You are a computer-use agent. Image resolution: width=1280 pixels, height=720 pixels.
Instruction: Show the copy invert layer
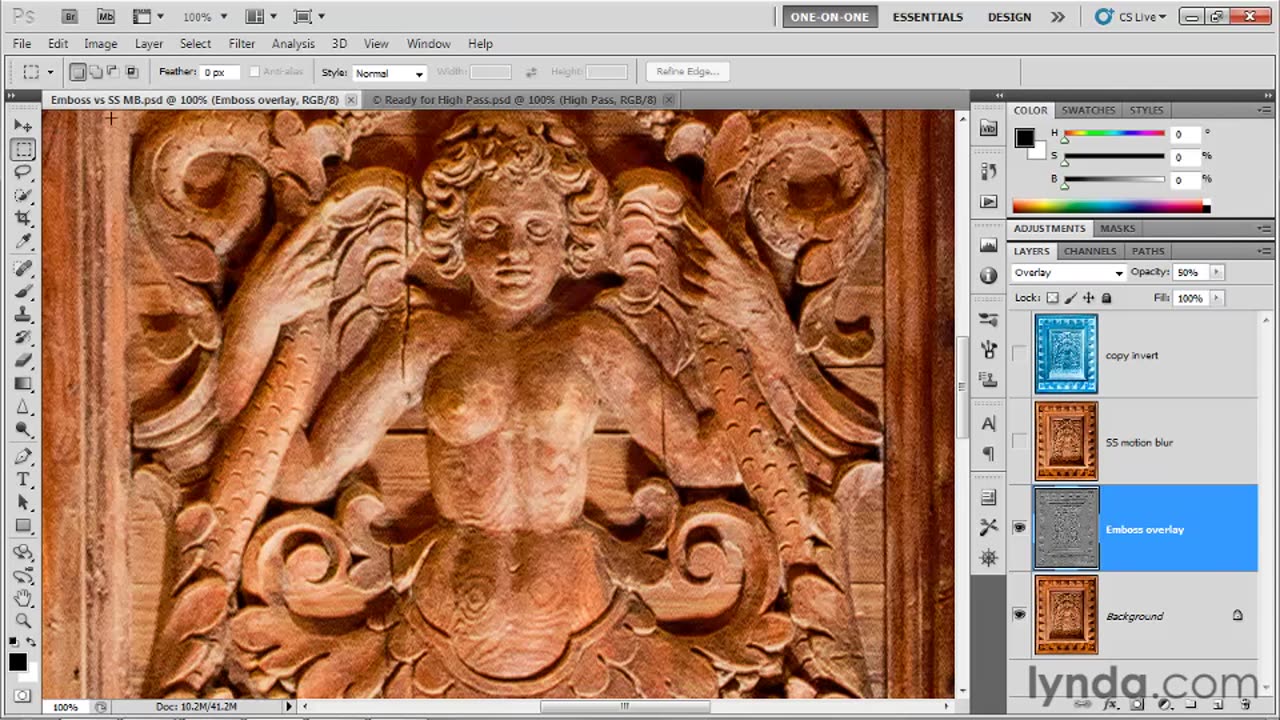click(x=1019, y=354)
